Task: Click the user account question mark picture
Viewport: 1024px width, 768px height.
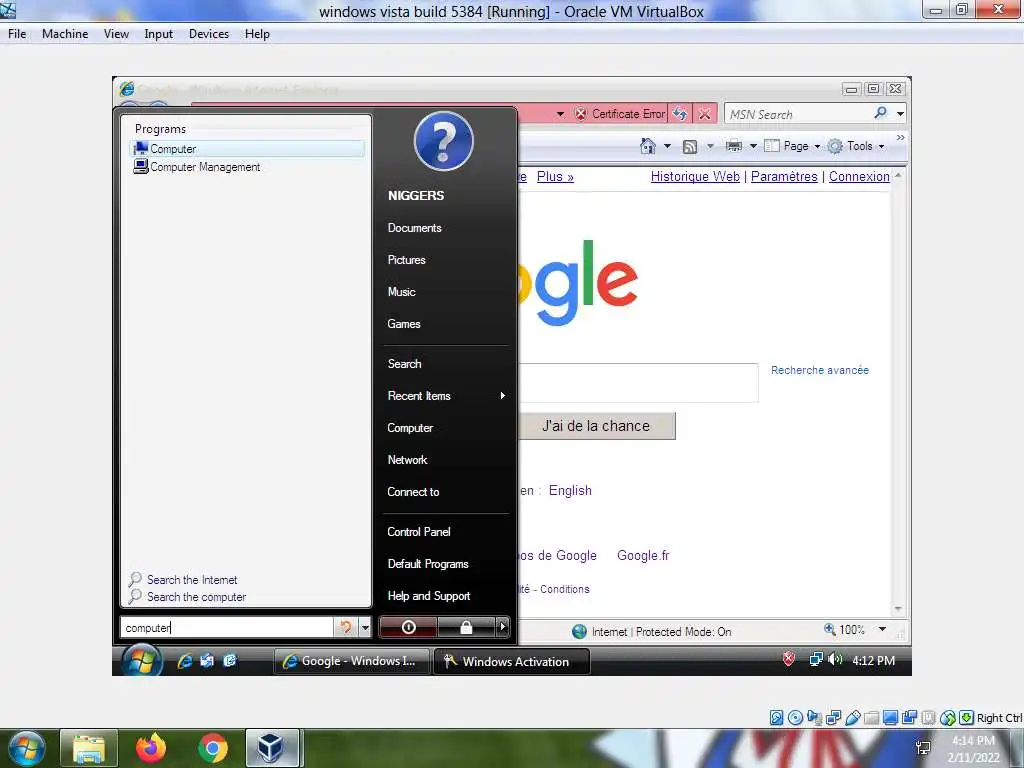Action: pyautogui.click(x=443, y=141)
